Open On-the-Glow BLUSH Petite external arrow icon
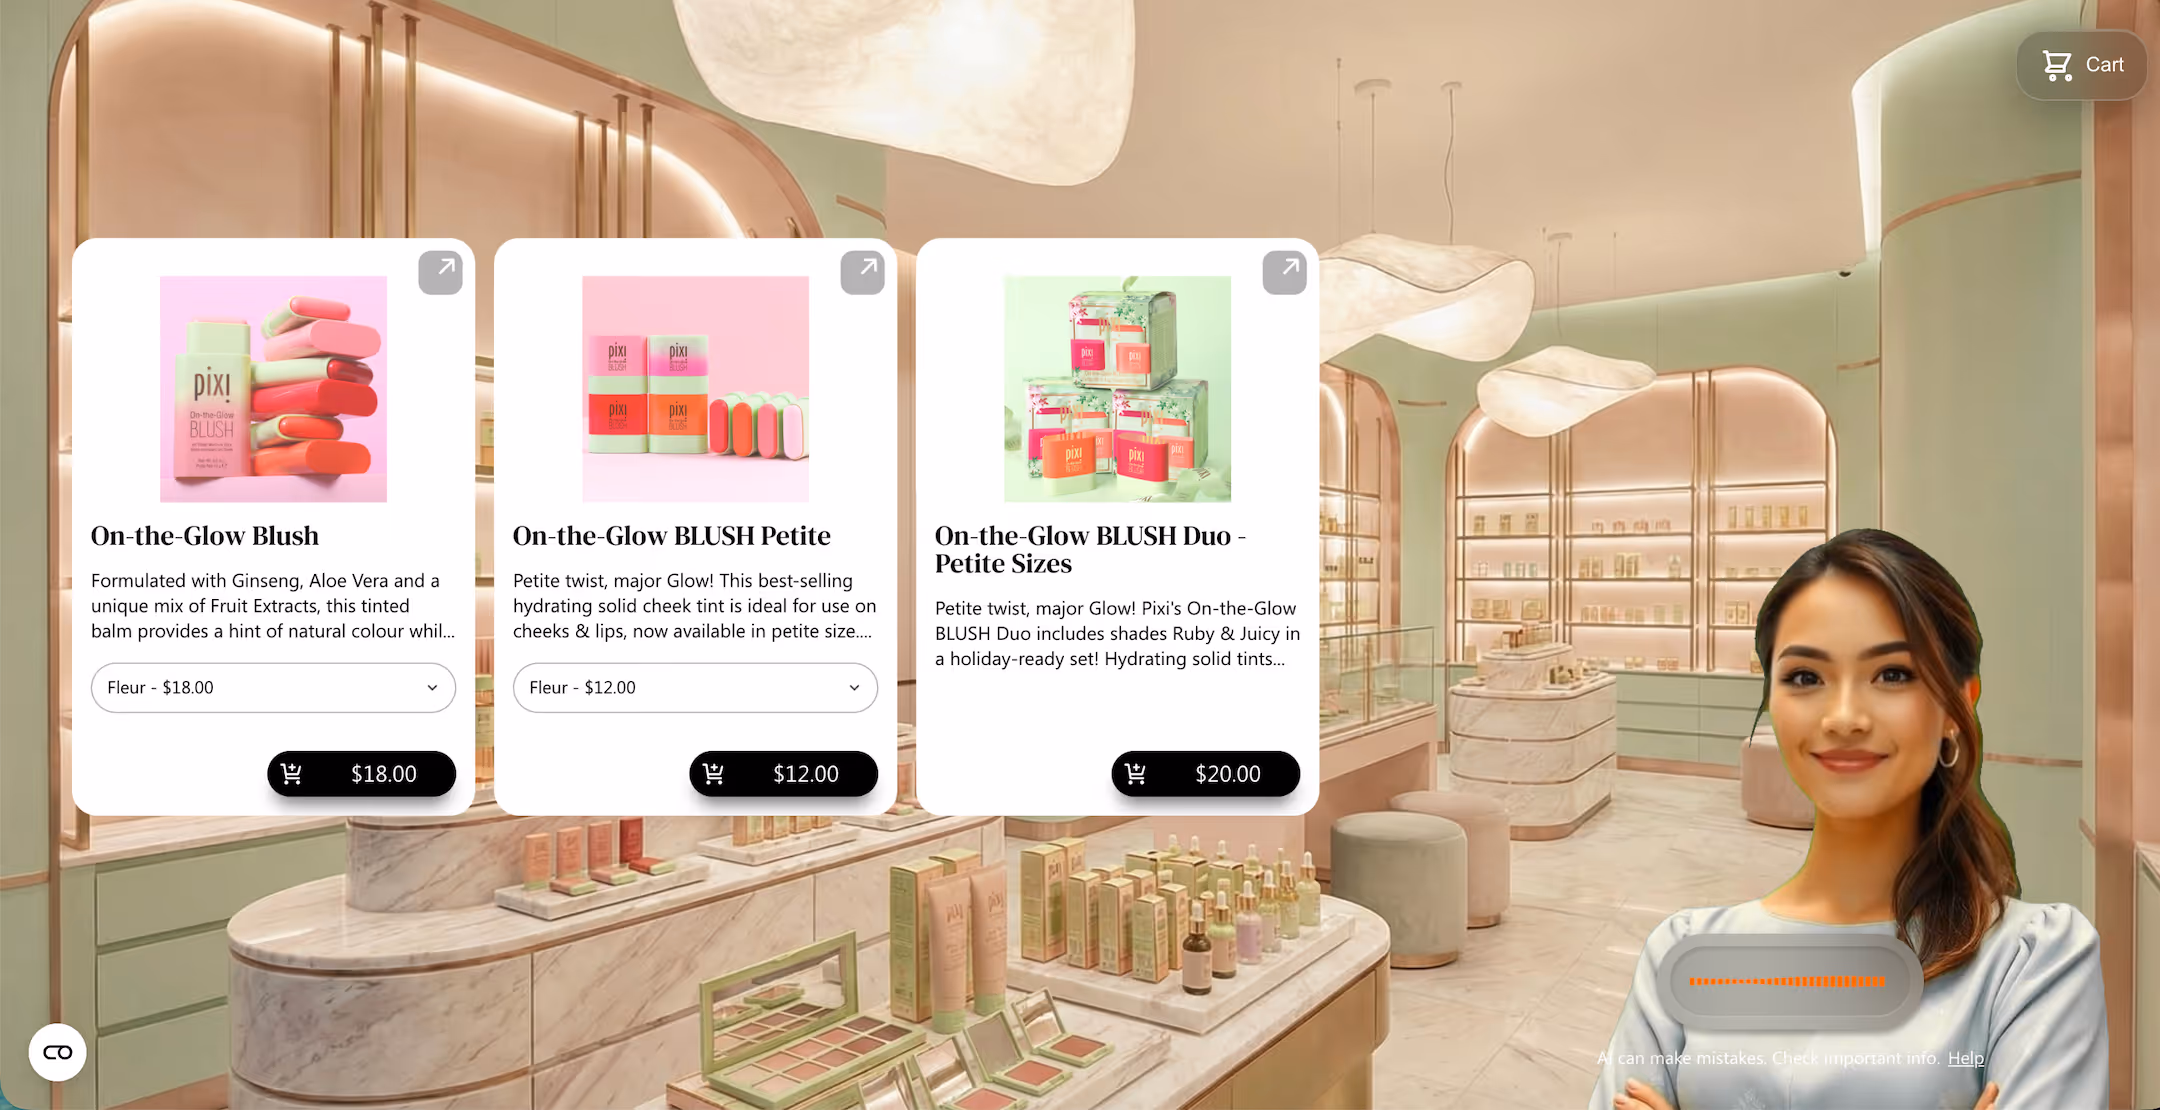Image resolution: width=2160 pixels, height=1110 pixels. click(862, 272)
